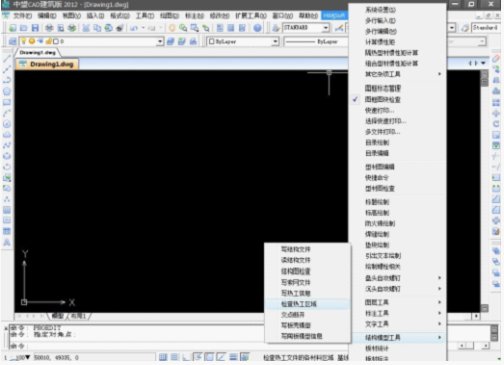Click the Print icon in toolbar
504x365 pixels.
coord(49,28)
